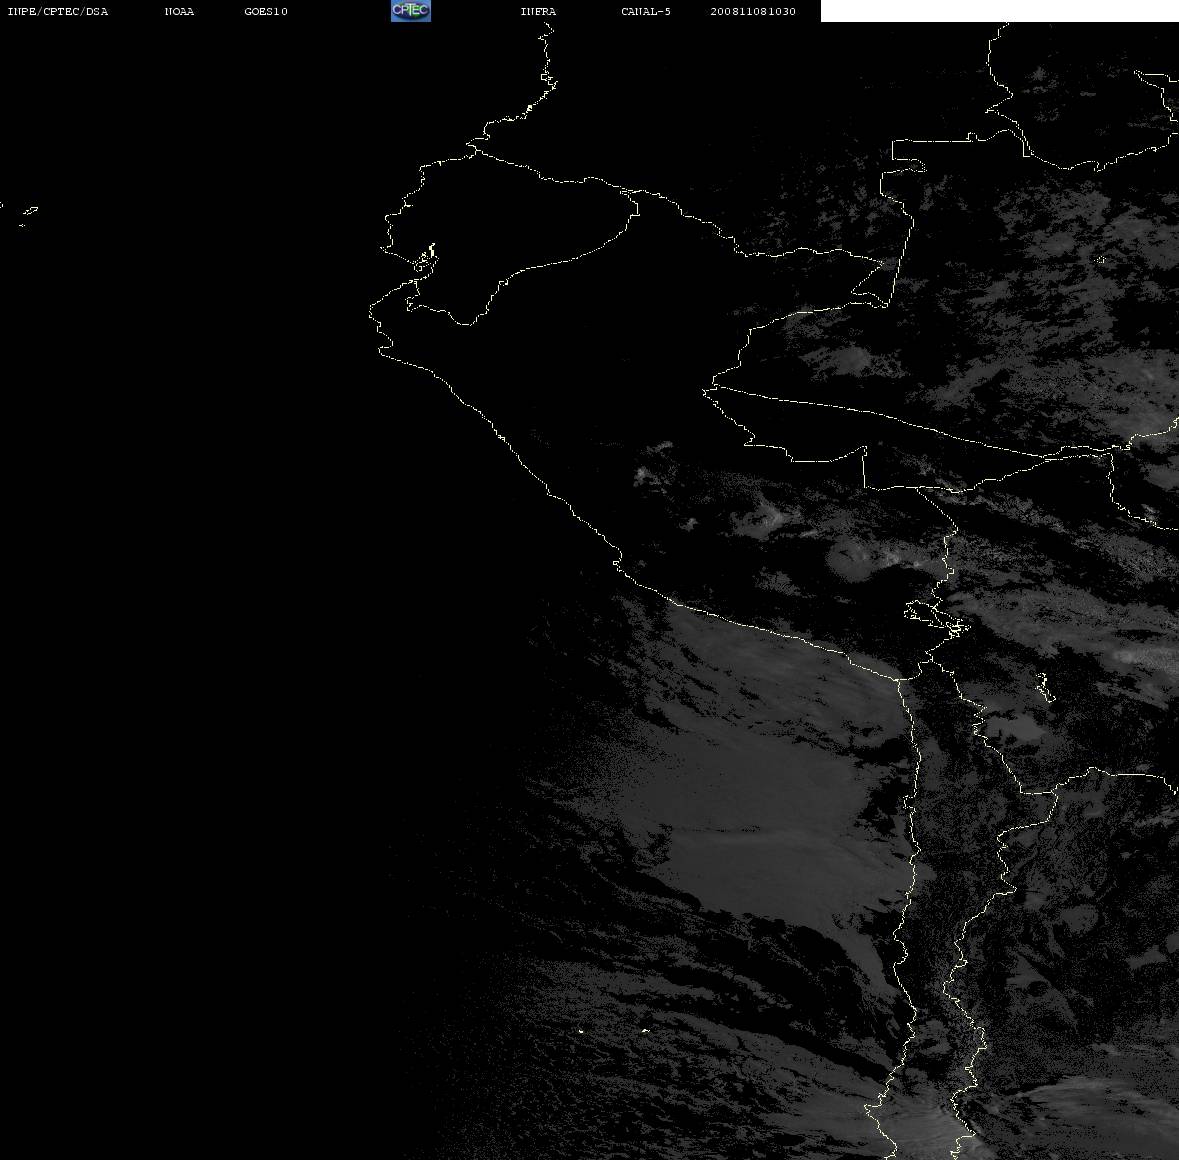
Task: Click the small bright island dot in the southern ocean
Action: [x=581, y=1031]
